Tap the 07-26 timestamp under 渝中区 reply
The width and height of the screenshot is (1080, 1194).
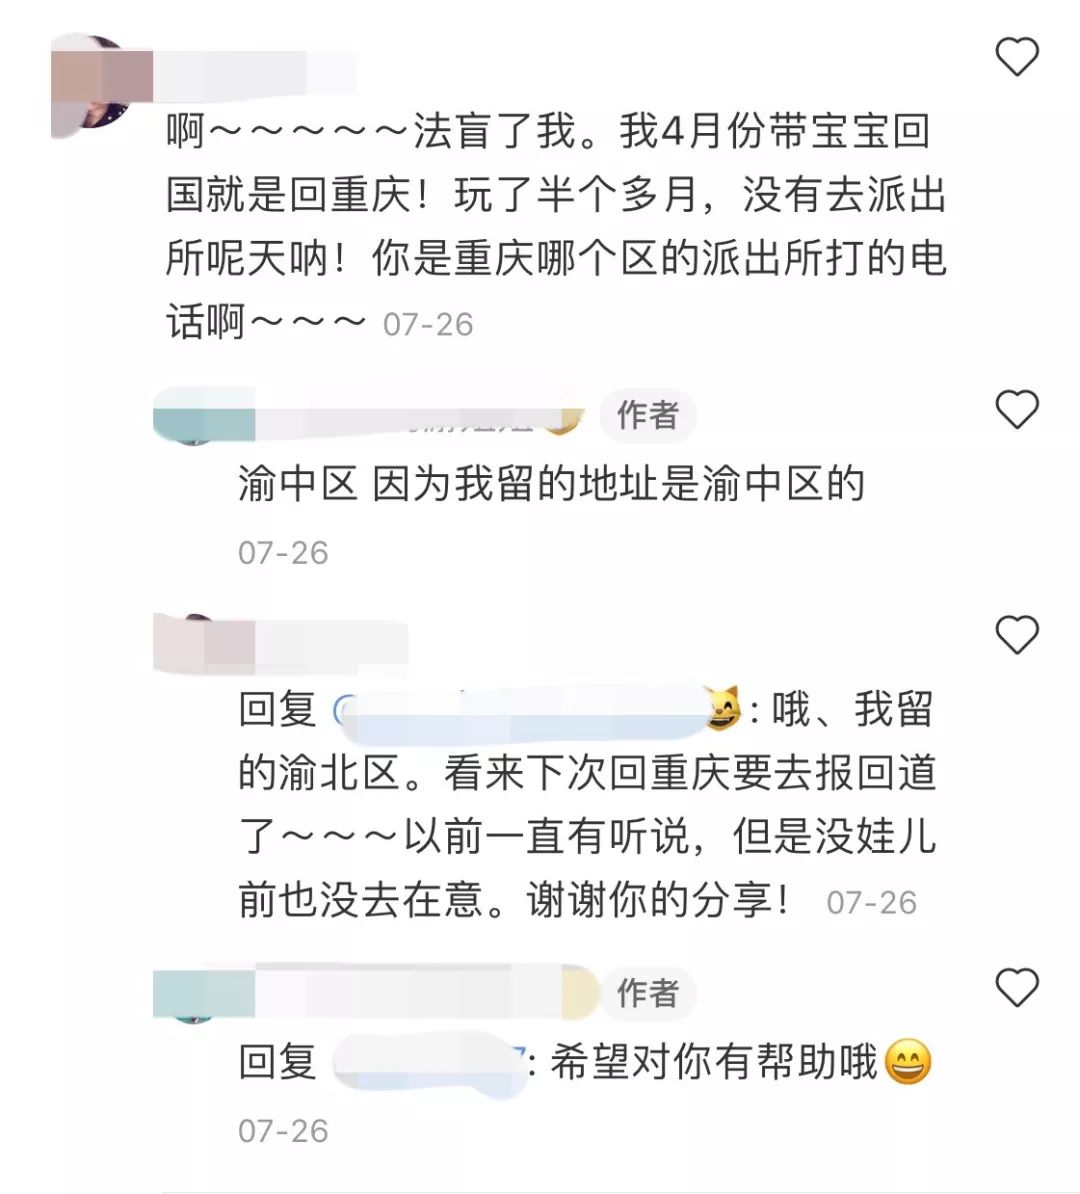click(283, 553)
